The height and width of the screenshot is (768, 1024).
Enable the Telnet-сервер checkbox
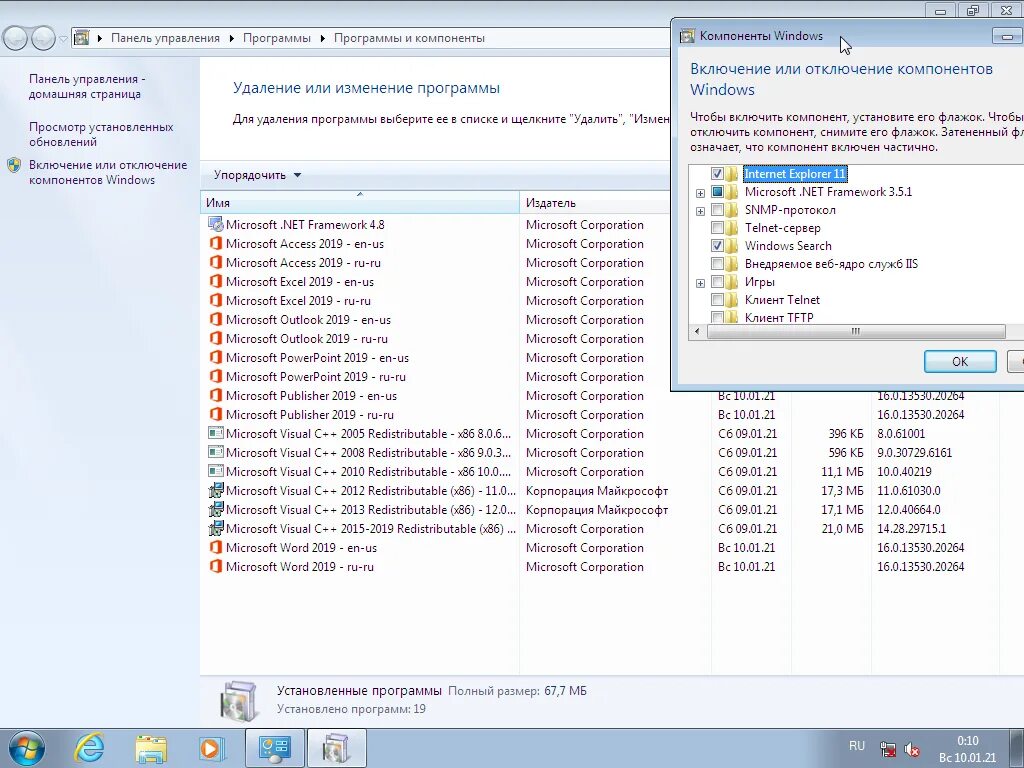pyautogui.click(x=717, y=228)
